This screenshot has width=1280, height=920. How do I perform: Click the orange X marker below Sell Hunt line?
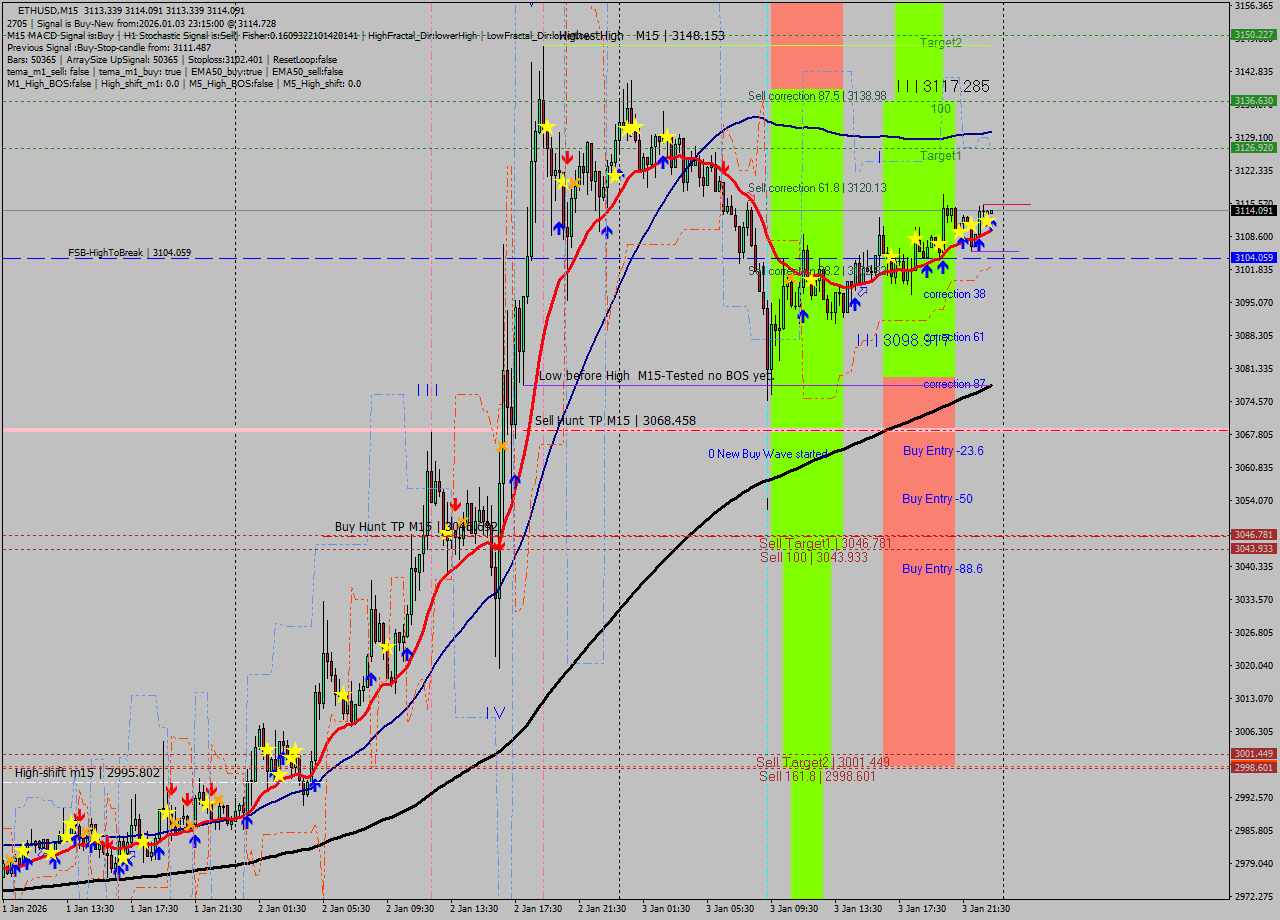(x=501, y=445)
